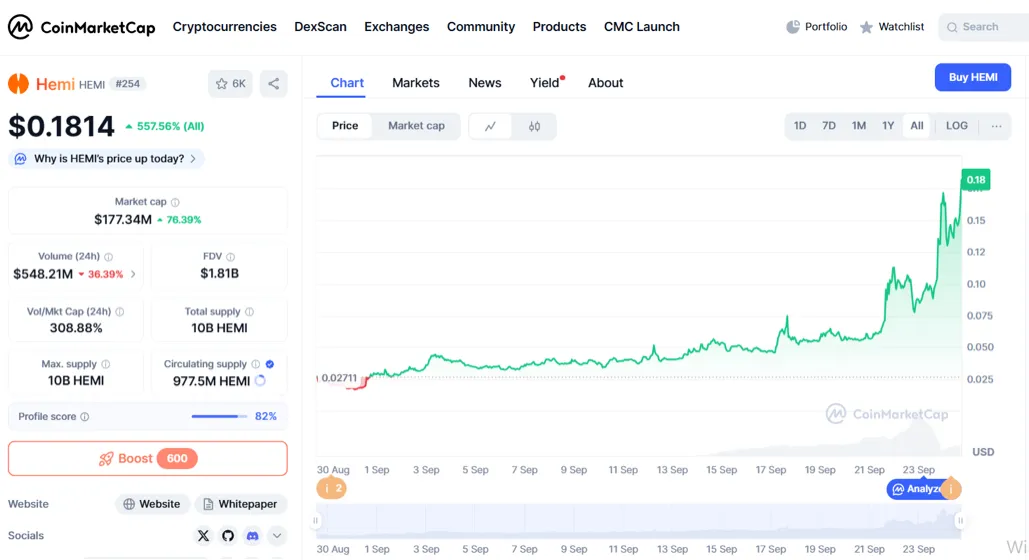Toggle LOG scale on chart
This screenshot has width=1029, height=560.
pos(956,126)
